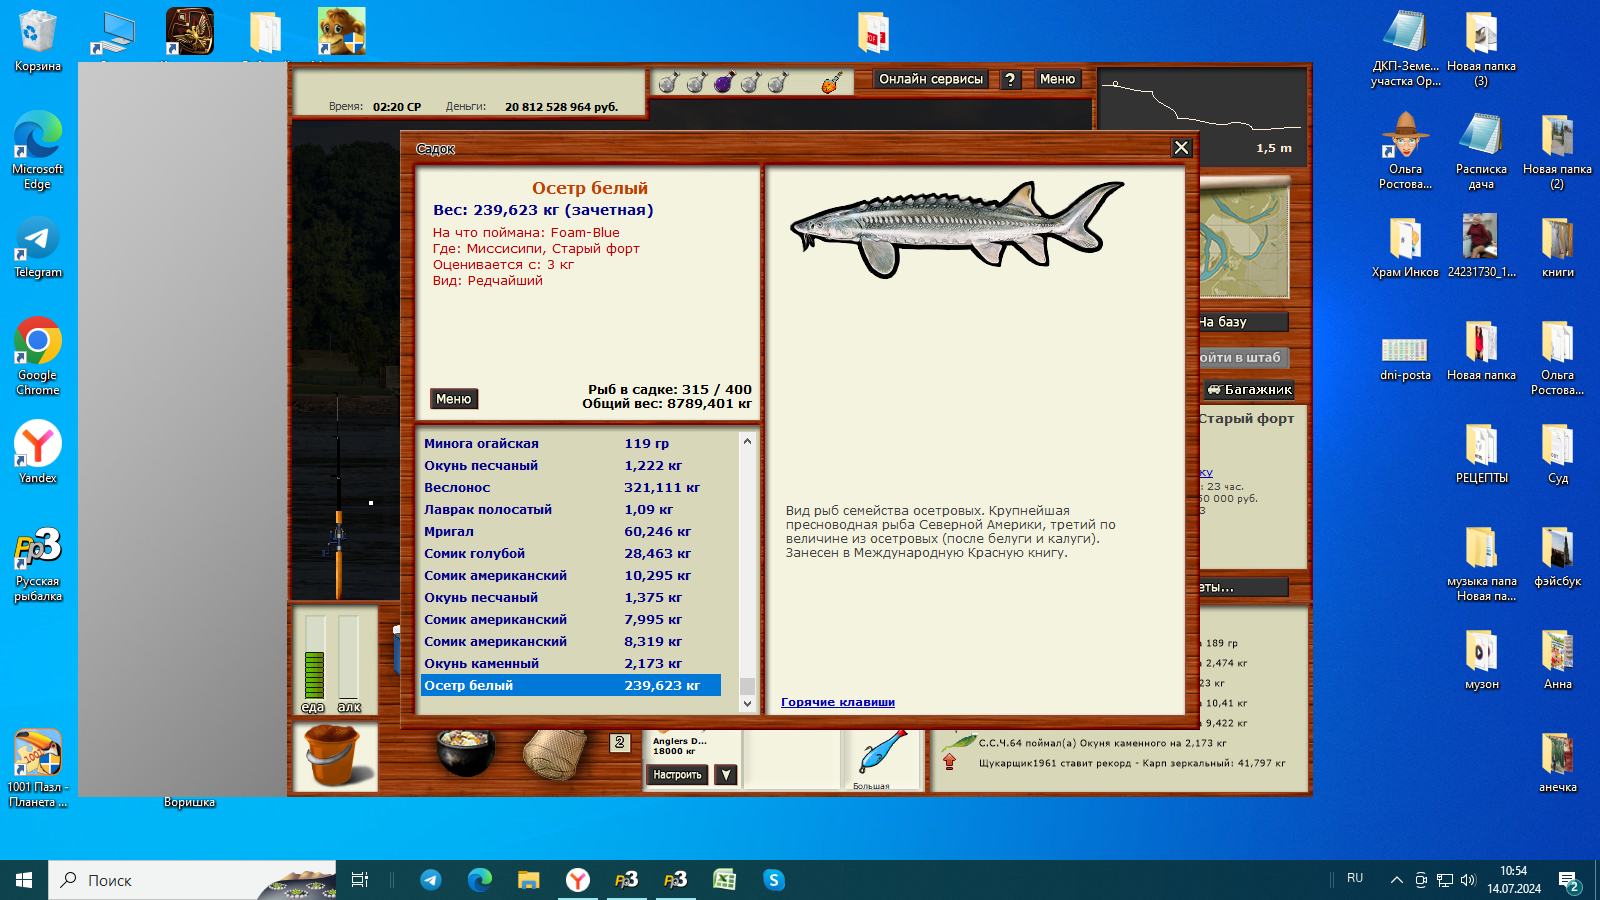This screenshot has width=1600, height=900.
Task: Open 1001 Пазл Планета desktop shortcut
Action: pyautogui.click(x=38, y=768)
